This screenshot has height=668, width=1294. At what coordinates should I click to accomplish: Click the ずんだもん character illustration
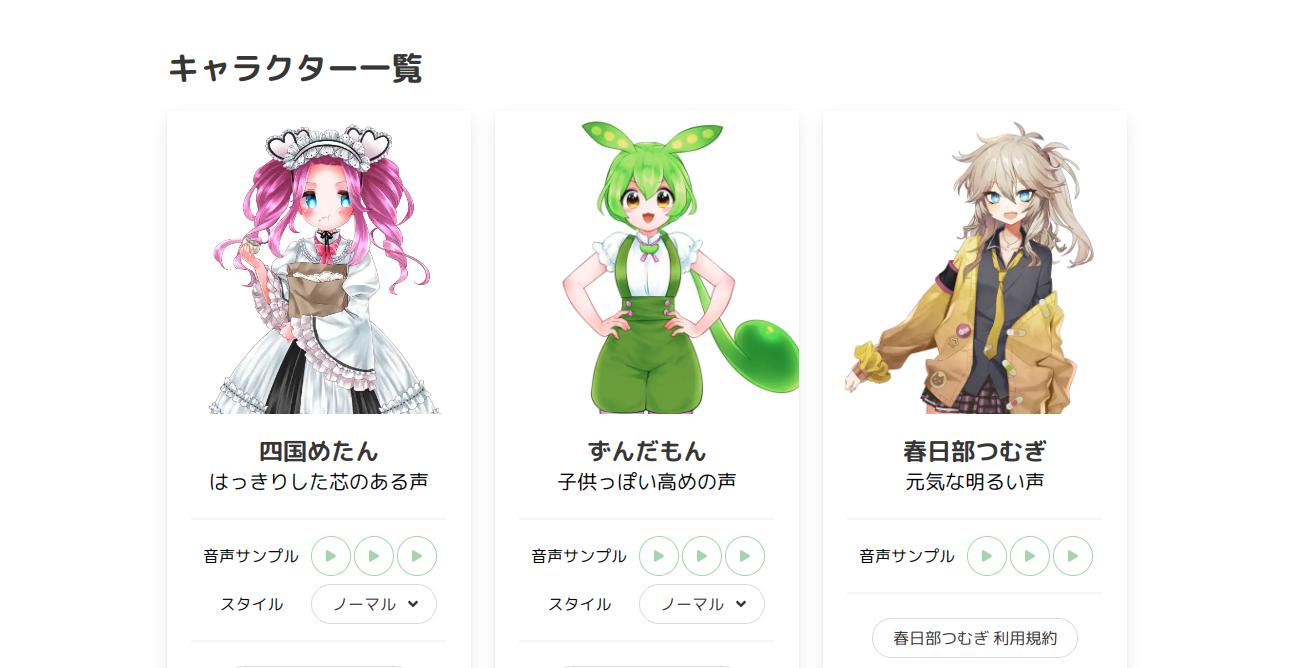(680, 268)
